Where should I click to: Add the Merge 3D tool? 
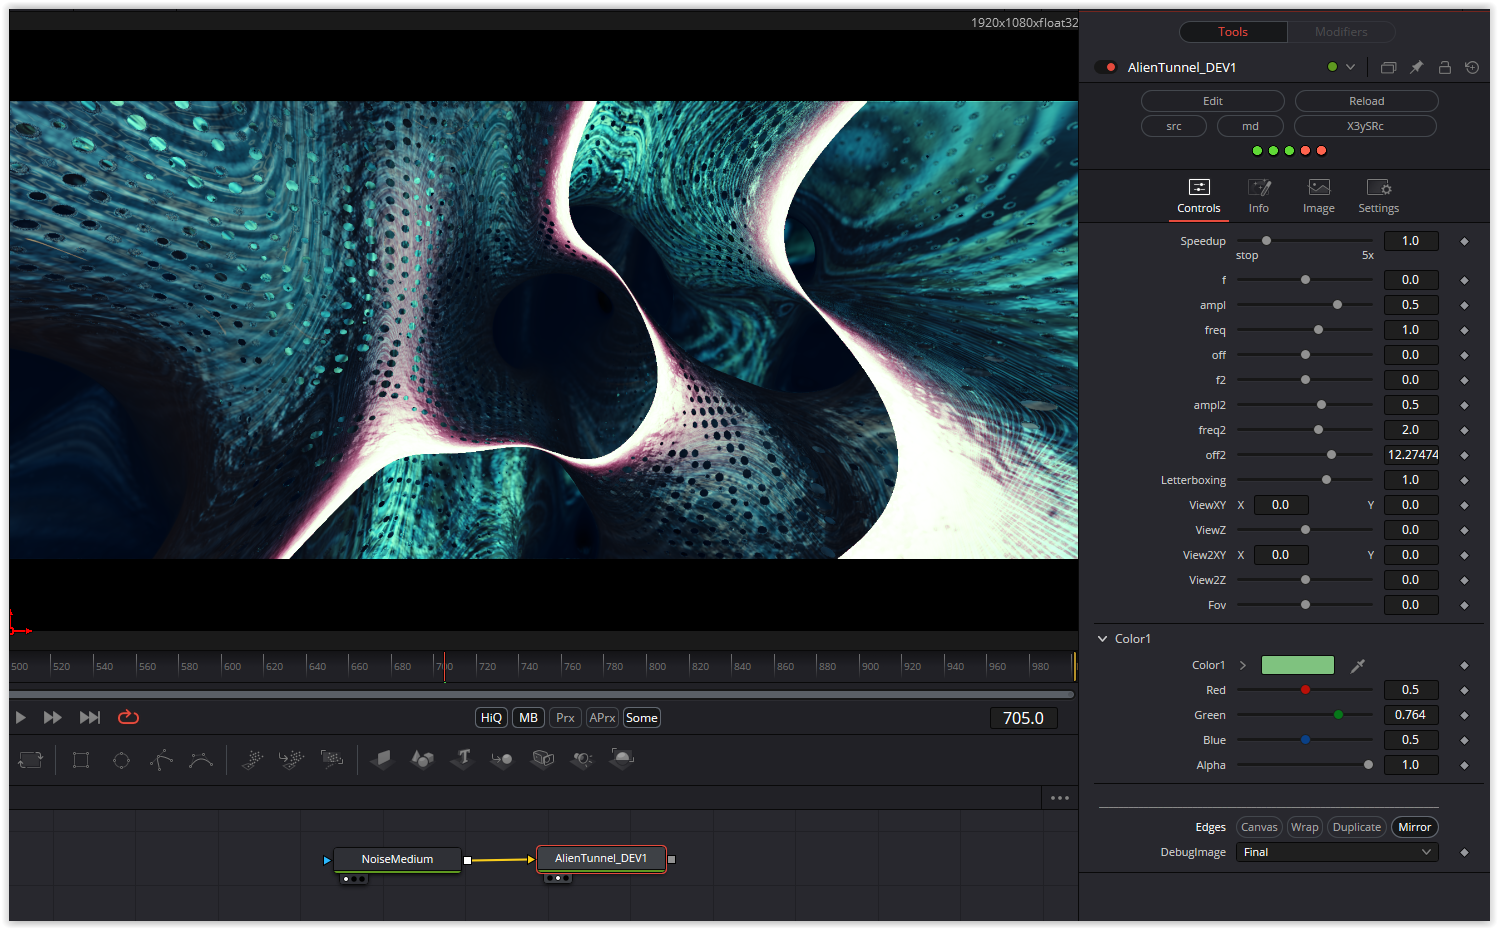pyautogui.click(x=502, y=760)
